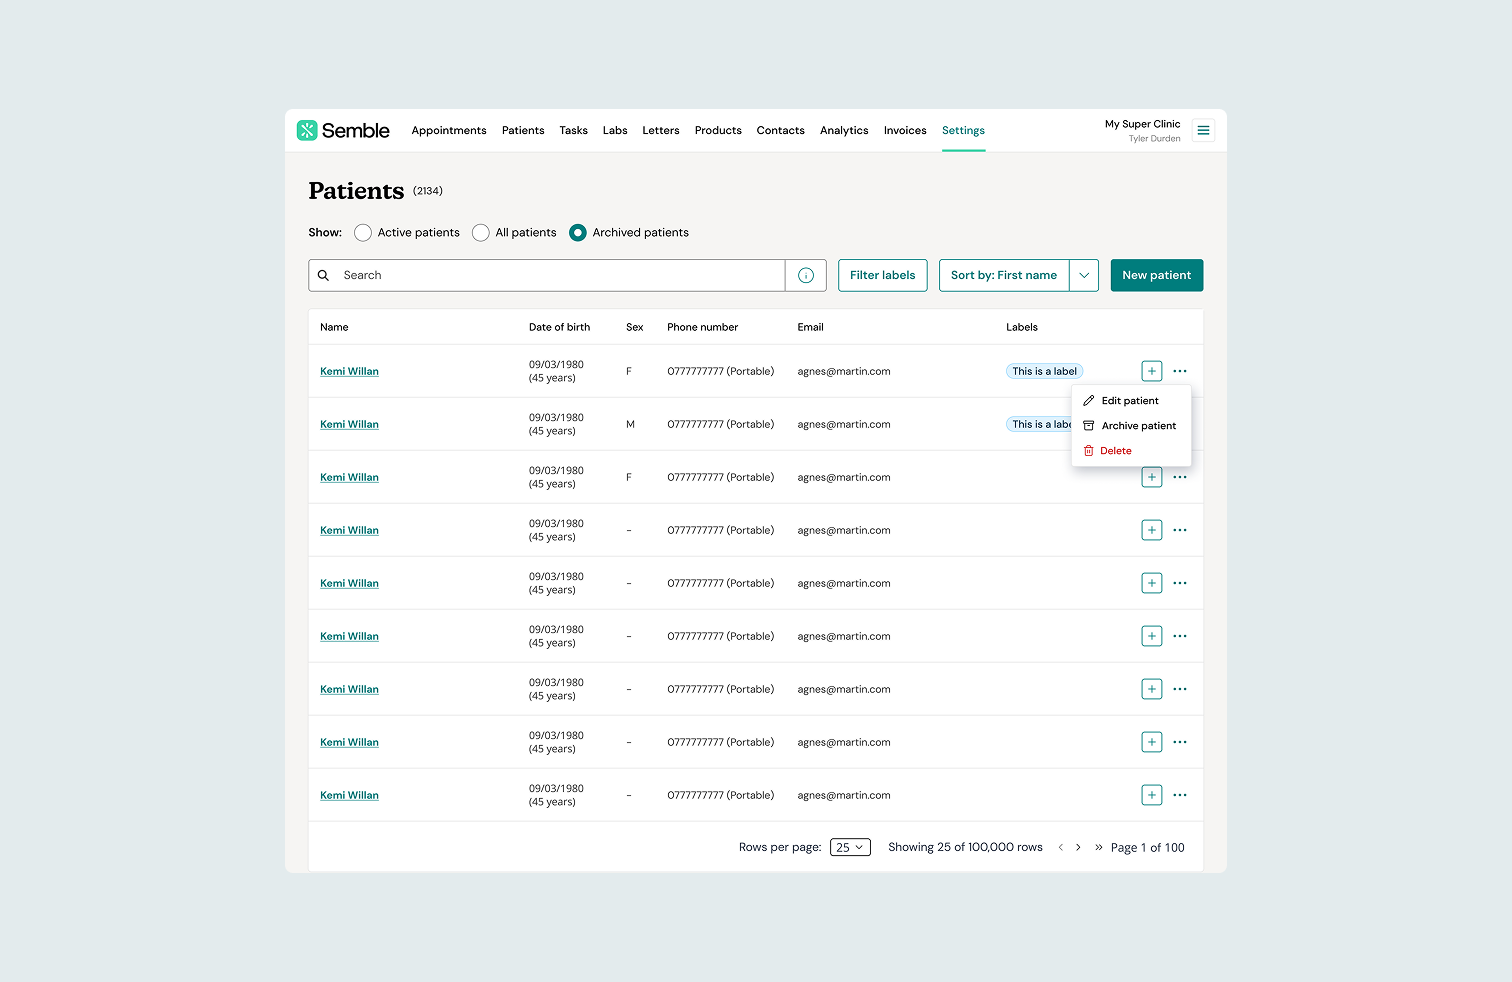The image size is (1512, 982).
Task: Click the archive box icon for Archive patient
Action: [1088, 425]
